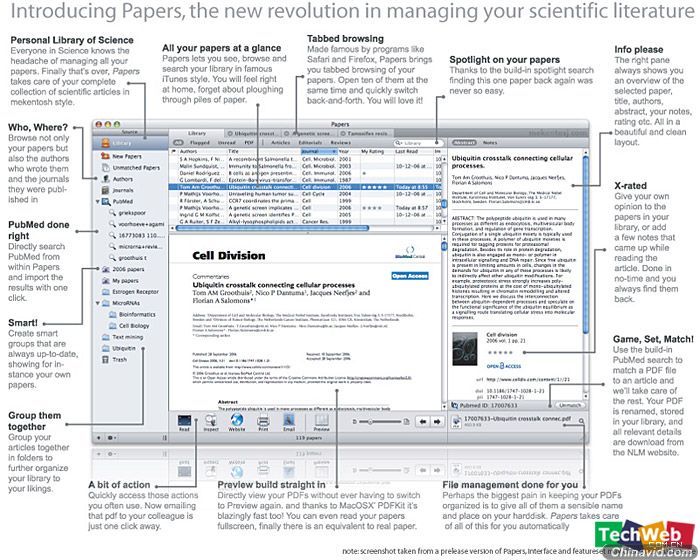Screen dimensions: 700x560
Task: Filter to Reviews only
Action: [x=341, y=142]
